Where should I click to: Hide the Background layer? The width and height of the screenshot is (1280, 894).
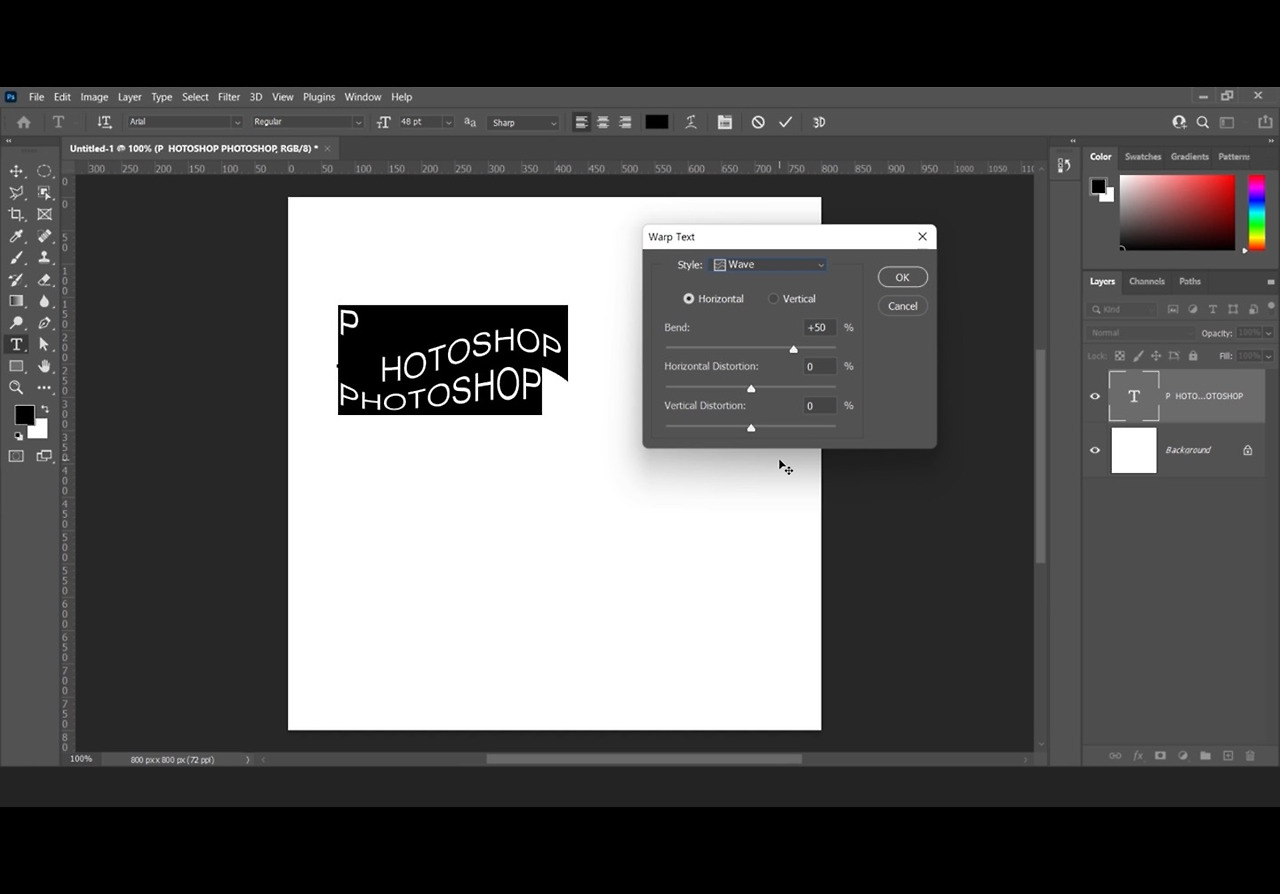point(1095,450)
